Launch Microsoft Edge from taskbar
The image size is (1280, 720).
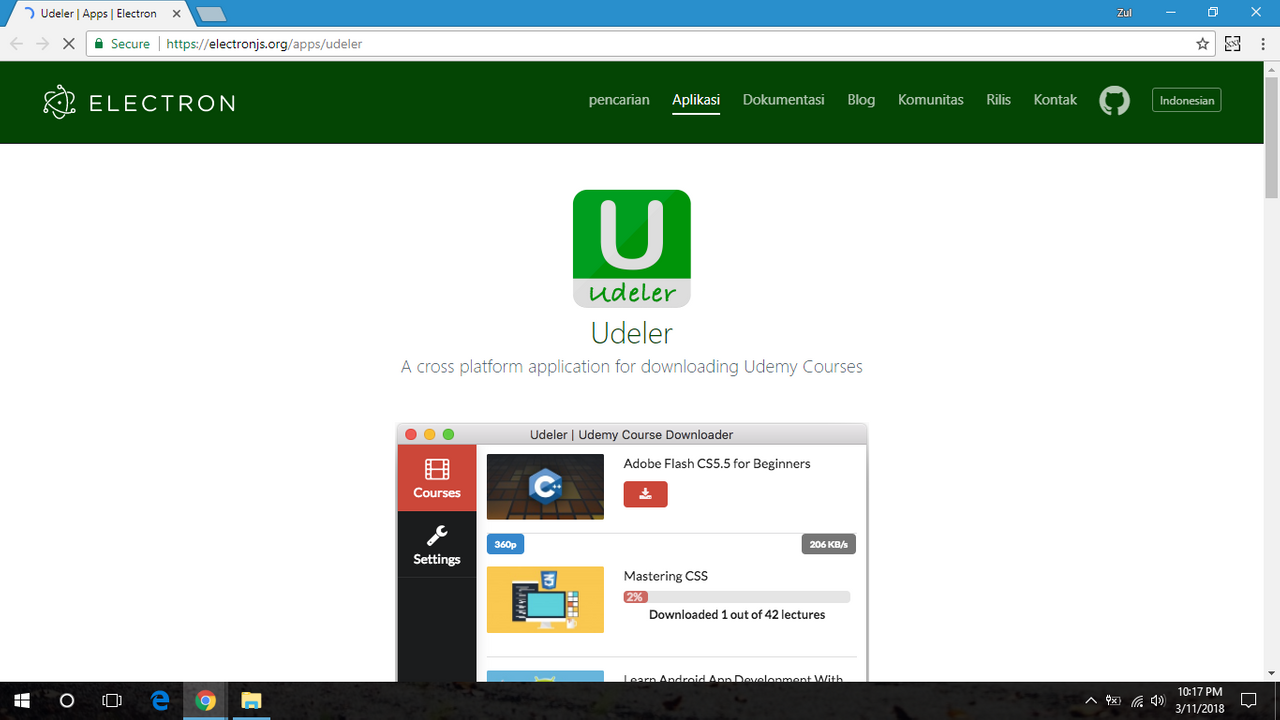click(x=160, y=700)
